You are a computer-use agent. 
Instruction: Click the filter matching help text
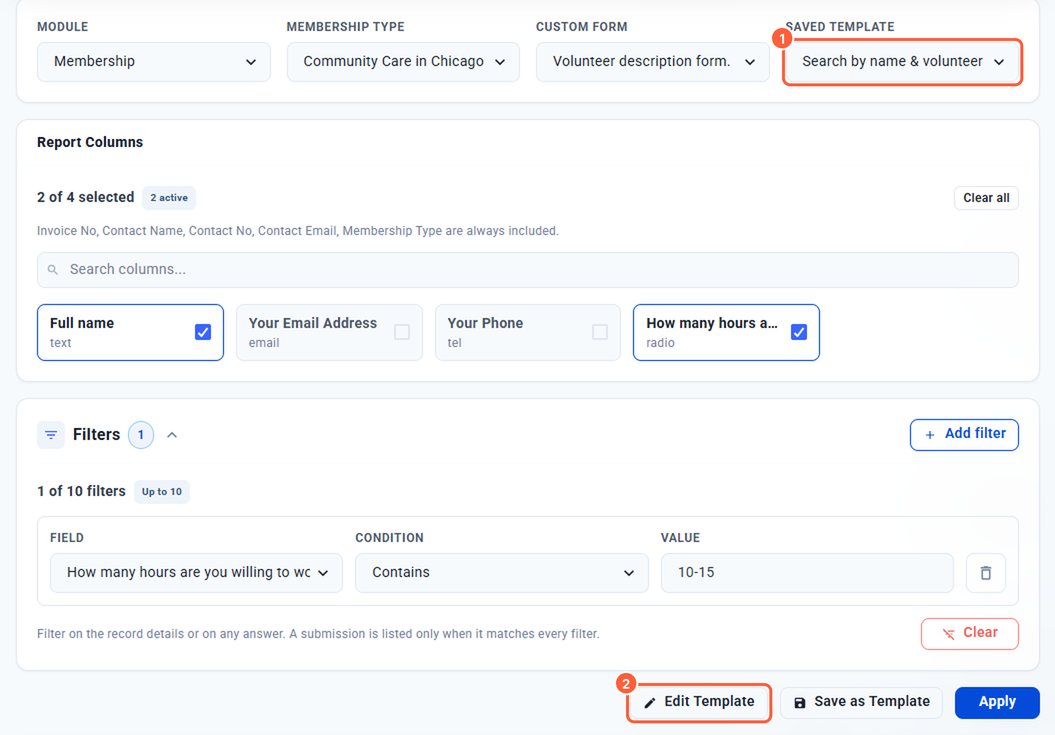tap(318, 634)
